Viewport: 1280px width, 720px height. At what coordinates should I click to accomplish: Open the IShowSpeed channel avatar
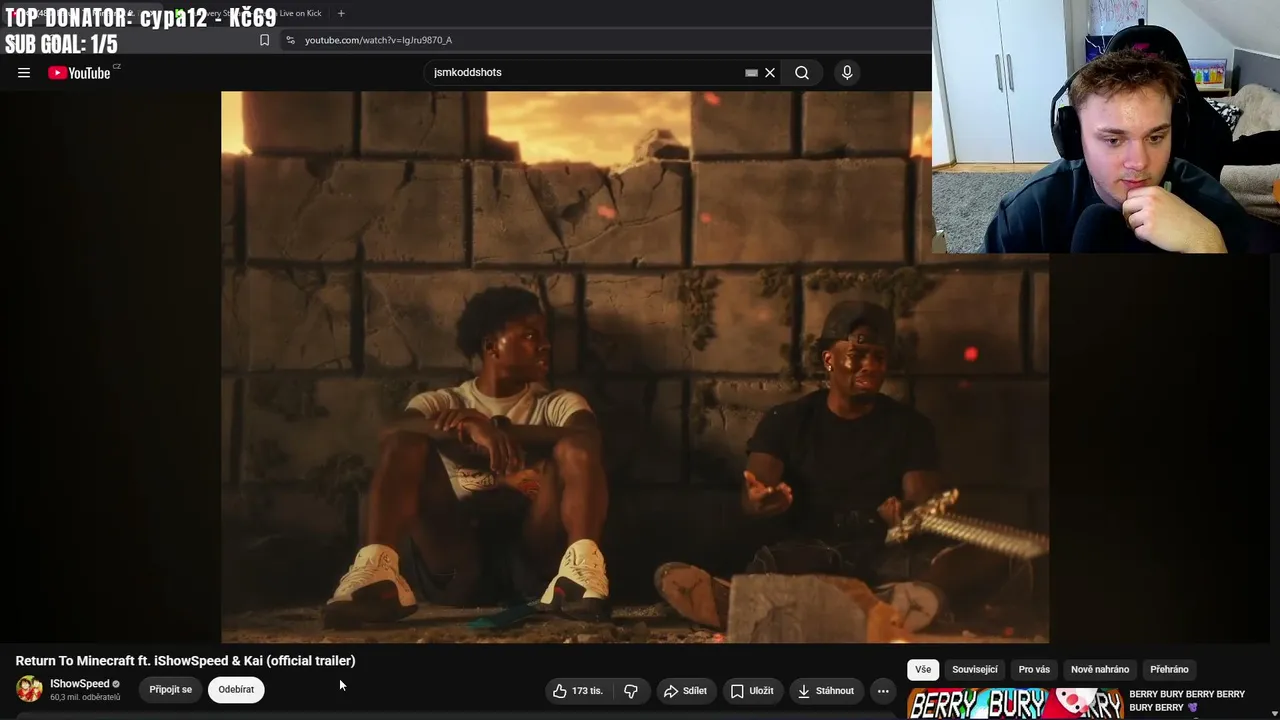point(29,689)
